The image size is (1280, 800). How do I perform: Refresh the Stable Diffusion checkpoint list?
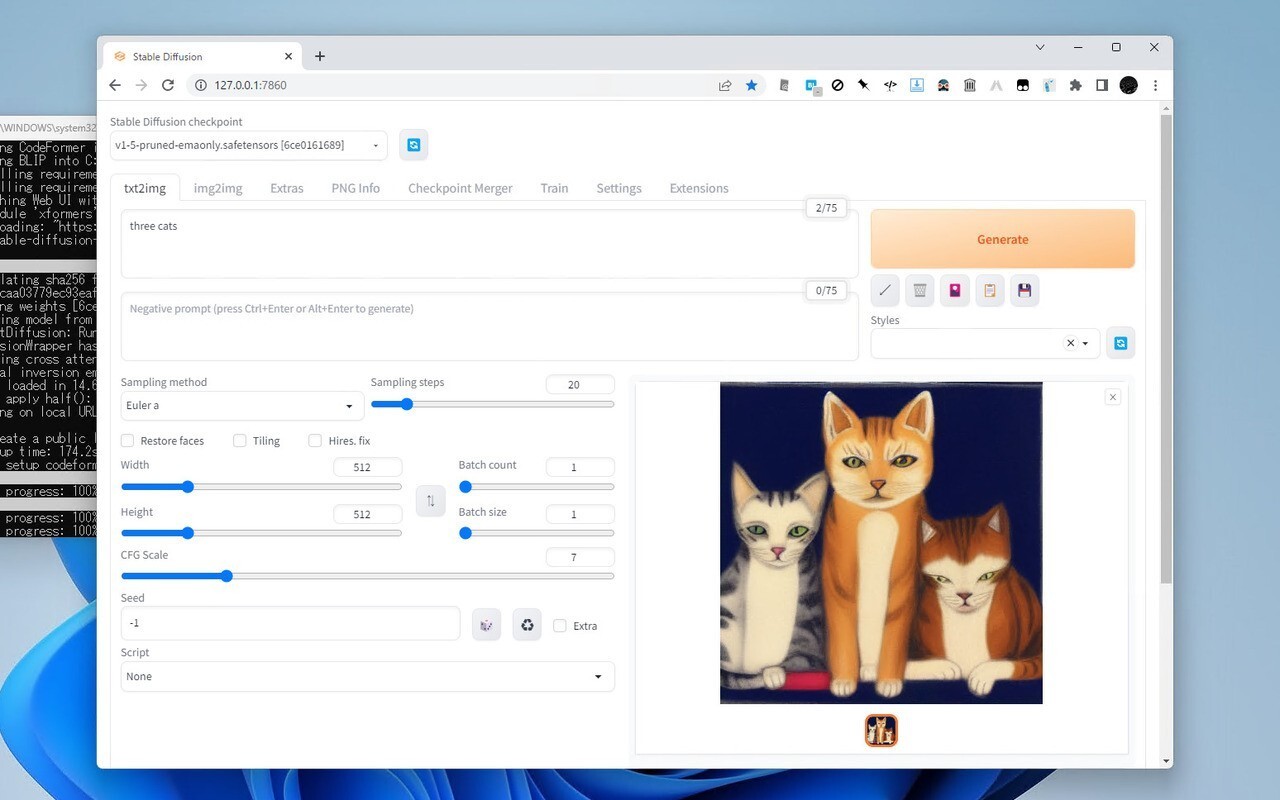point(413,144)
